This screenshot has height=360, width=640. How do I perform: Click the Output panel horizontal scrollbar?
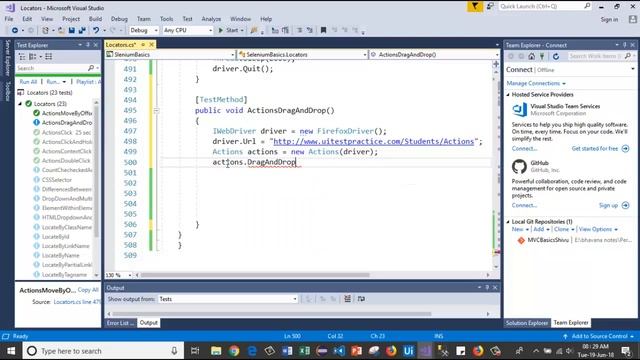click(271, 314)
